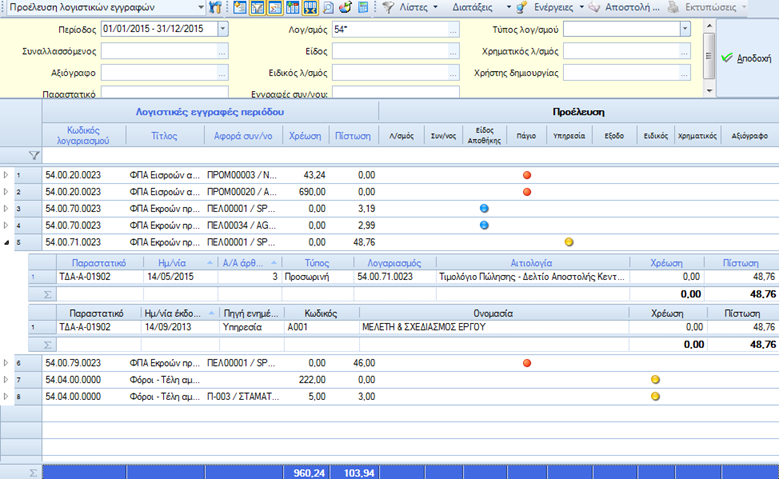Click the pie chart icon in the toolbar
Image resolution: width=779 pixels, height=479 pixels.
tap(346, 7)
